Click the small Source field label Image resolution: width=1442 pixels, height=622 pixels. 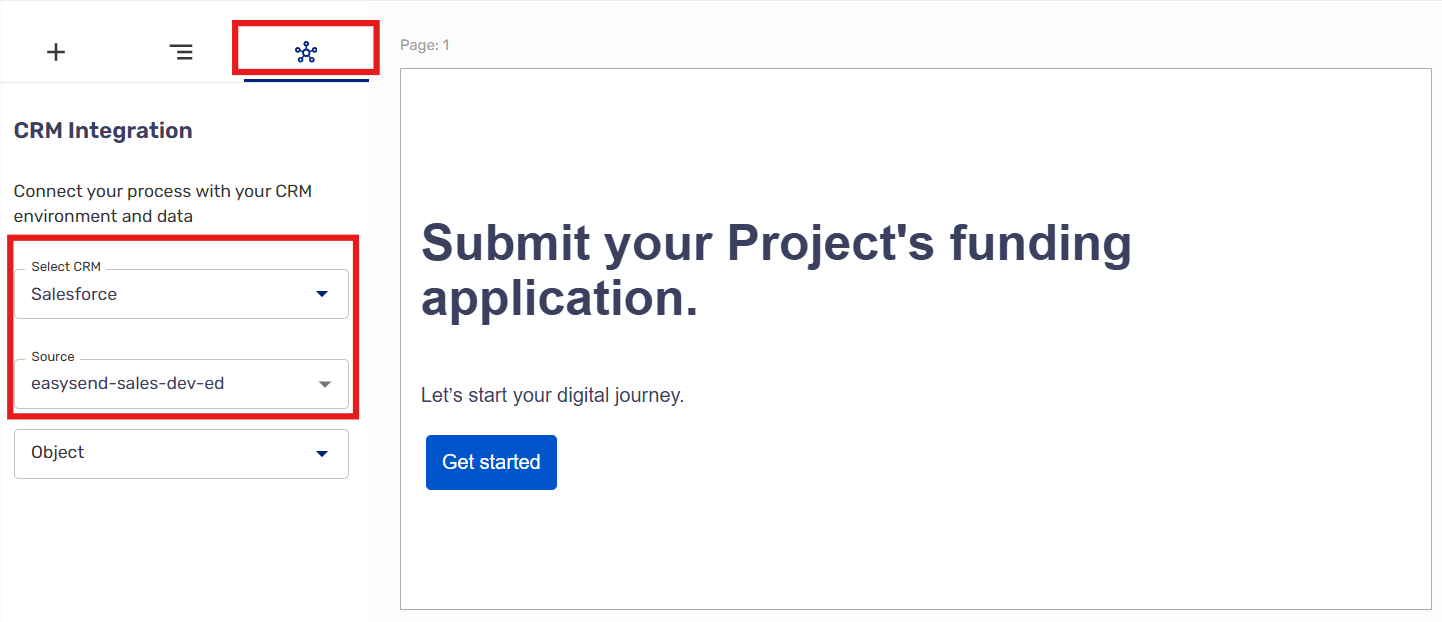pyautogui.click(x=53, y=357)
